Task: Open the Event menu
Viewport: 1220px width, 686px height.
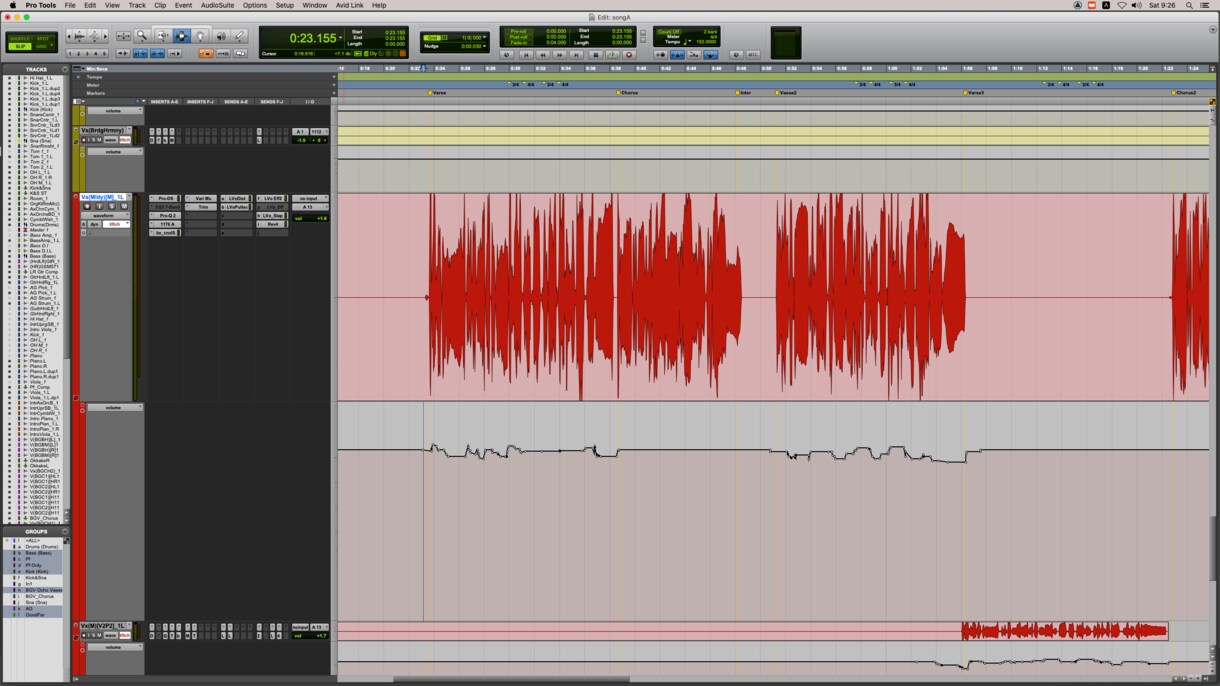Action: coord(183,5)
